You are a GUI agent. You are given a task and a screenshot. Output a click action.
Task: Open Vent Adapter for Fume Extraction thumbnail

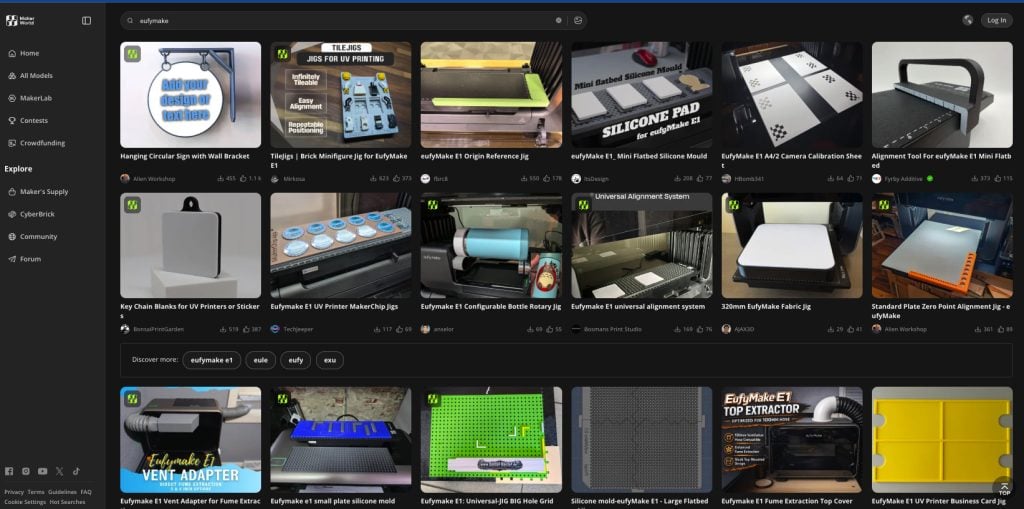coord(191,440)
